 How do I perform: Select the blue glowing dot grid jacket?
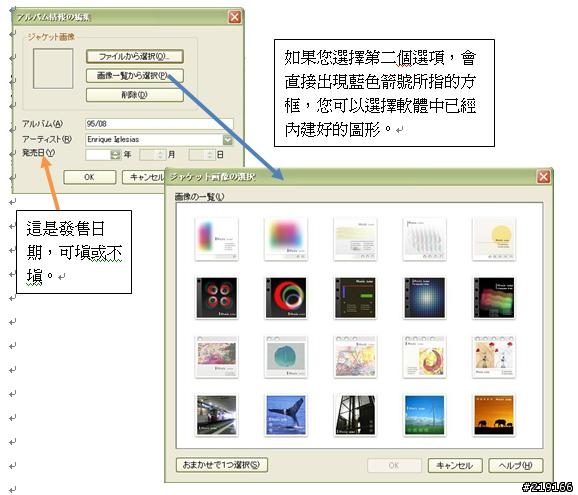point(425,298)
